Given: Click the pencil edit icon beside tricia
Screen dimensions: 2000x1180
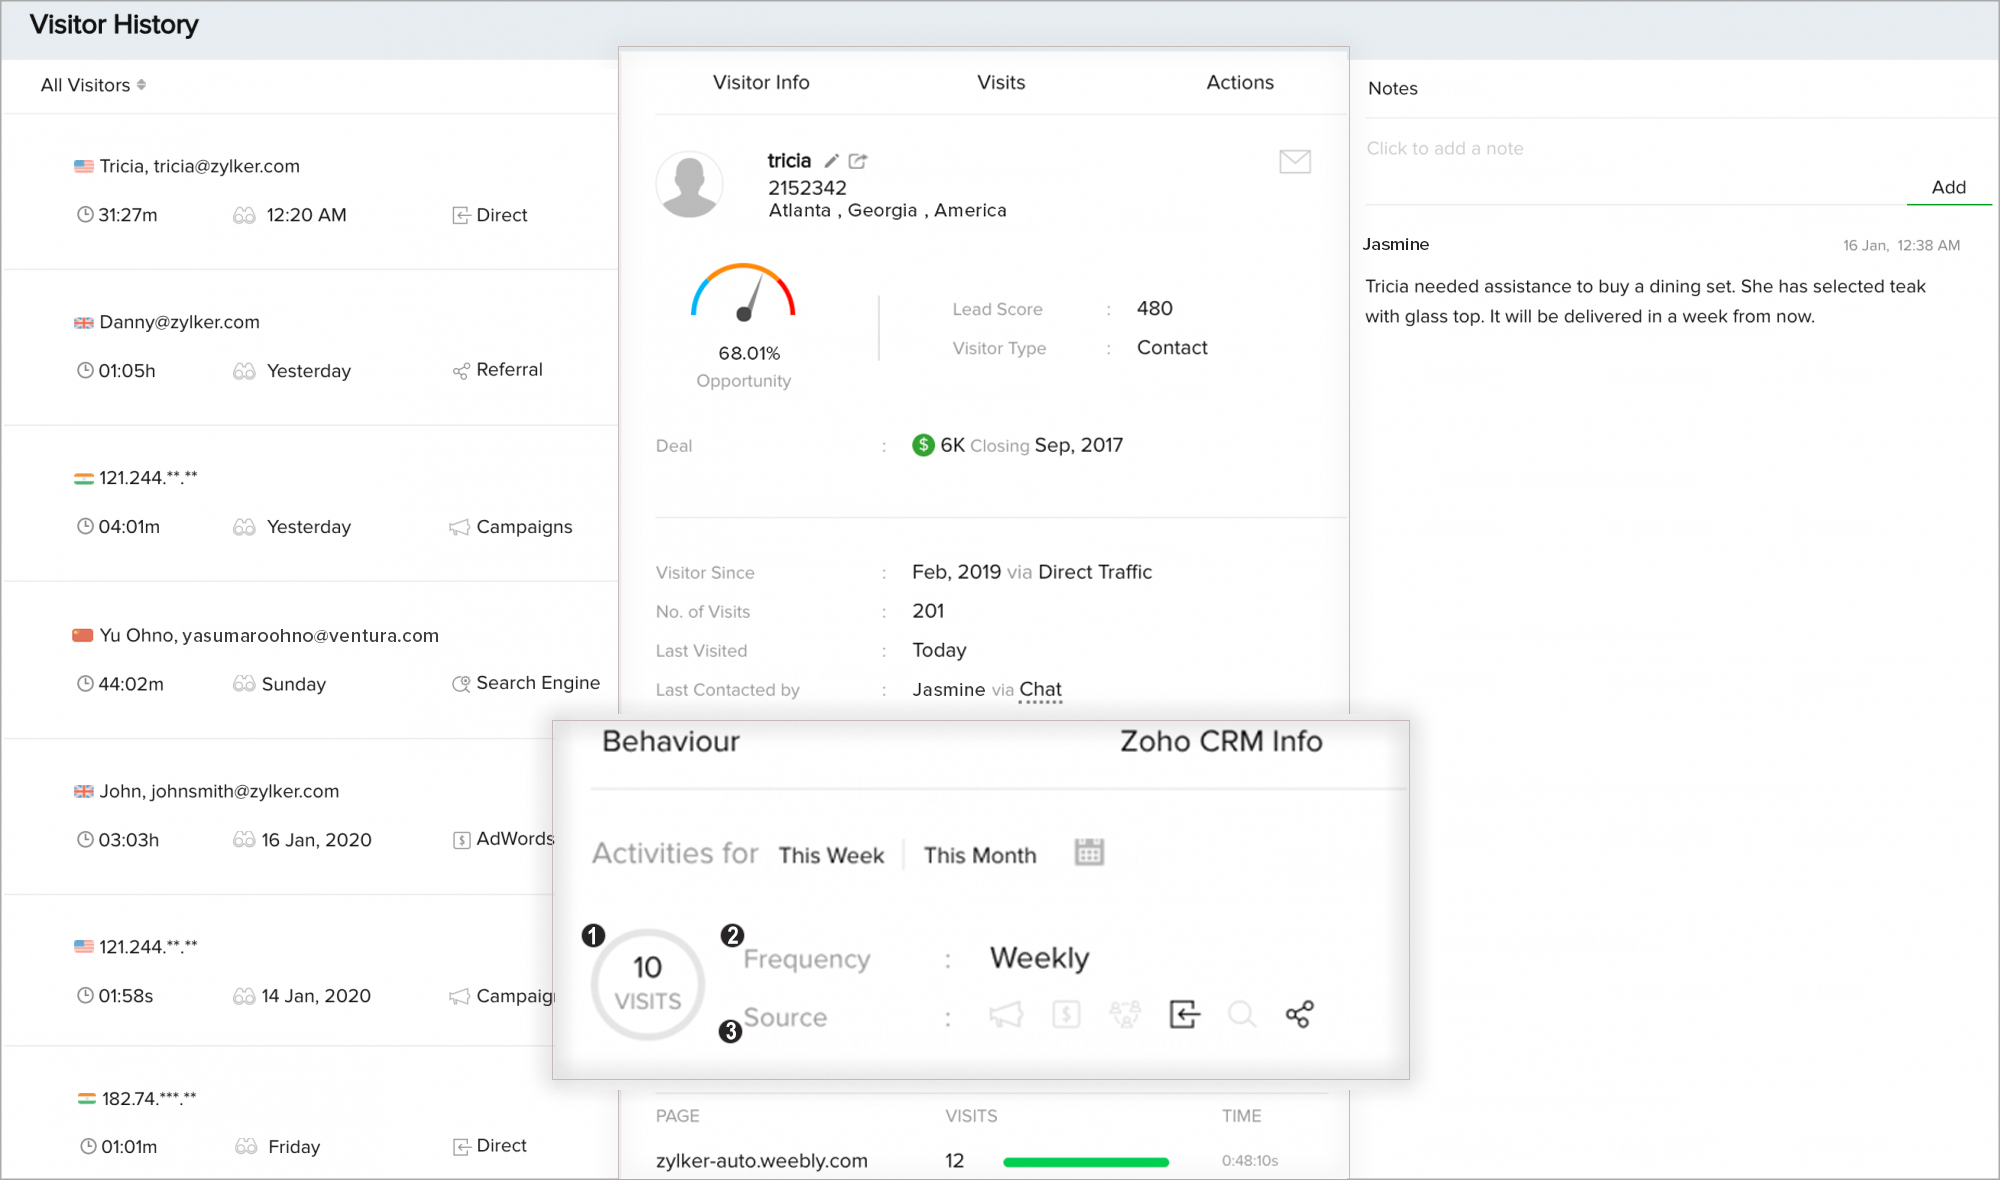Looking at the screenshot, I should point(831,161).
